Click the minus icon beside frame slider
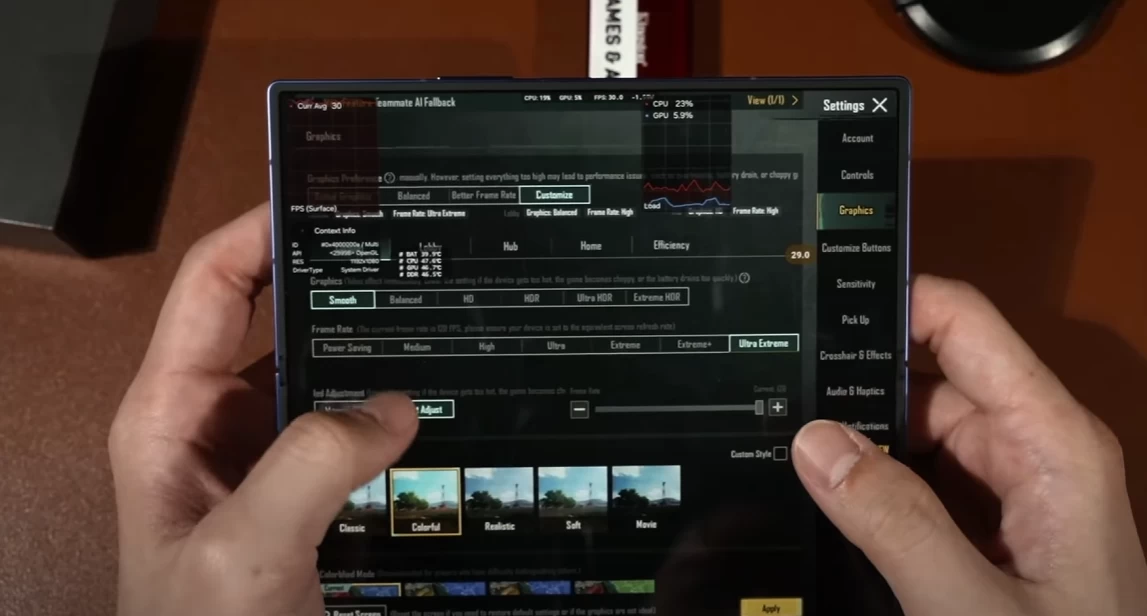The width and height of the screenshot is (1147, 616). [x=579, y=408]
